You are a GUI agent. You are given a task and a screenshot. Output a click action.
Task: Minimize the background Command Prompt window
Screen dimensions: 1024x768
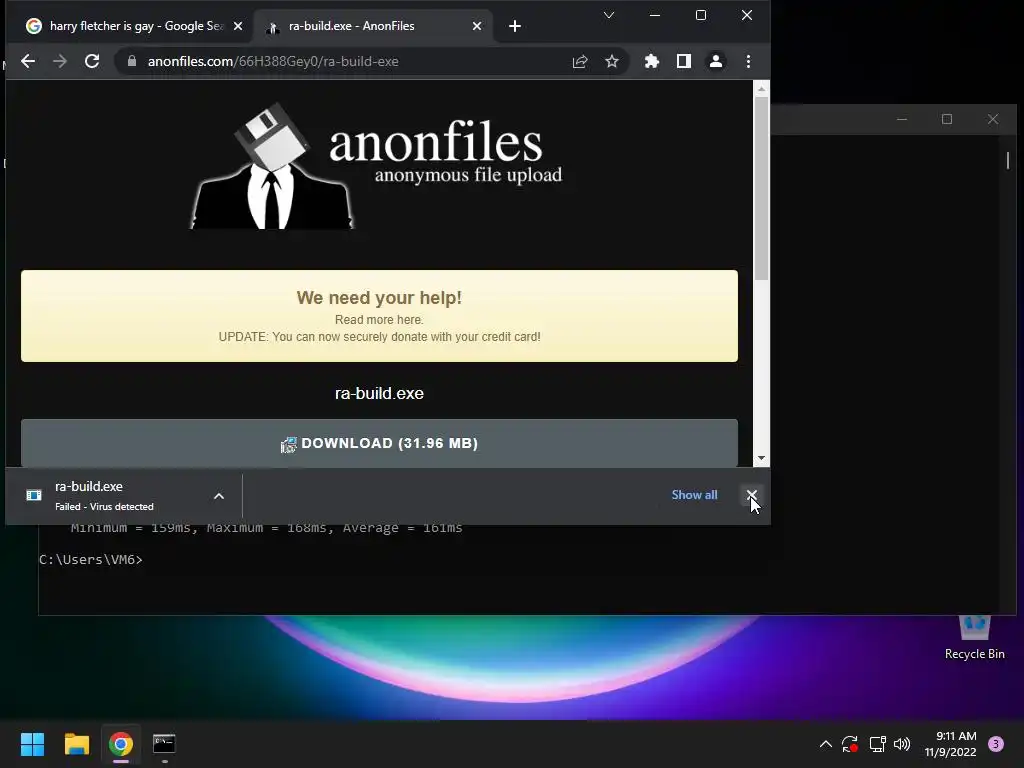902,119
